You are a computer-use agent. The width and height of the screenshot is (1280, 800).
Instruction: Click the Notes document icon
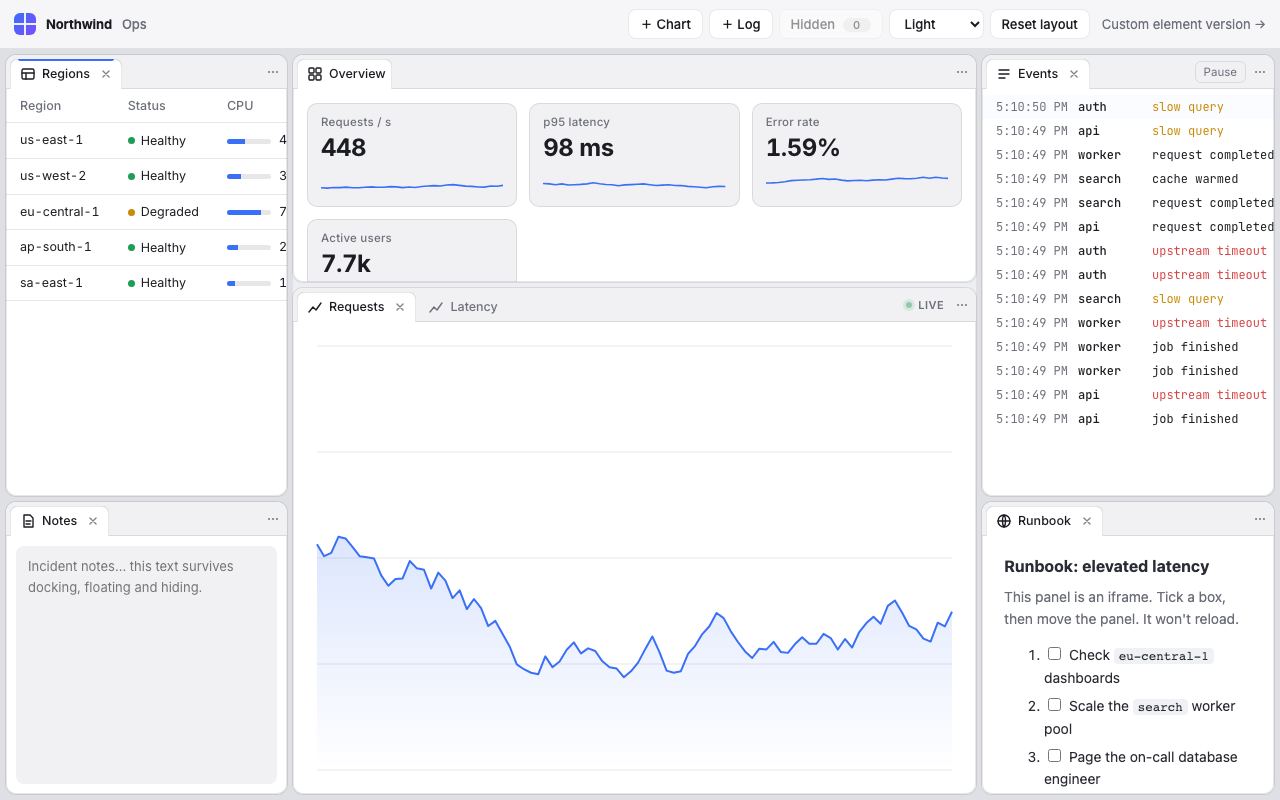coord(28,521)
